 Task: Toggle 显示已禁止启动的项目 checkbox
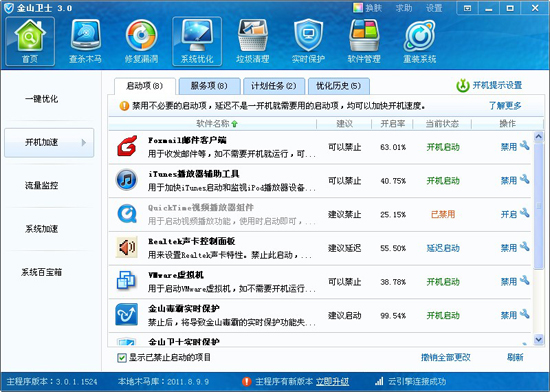click(122, 358)
